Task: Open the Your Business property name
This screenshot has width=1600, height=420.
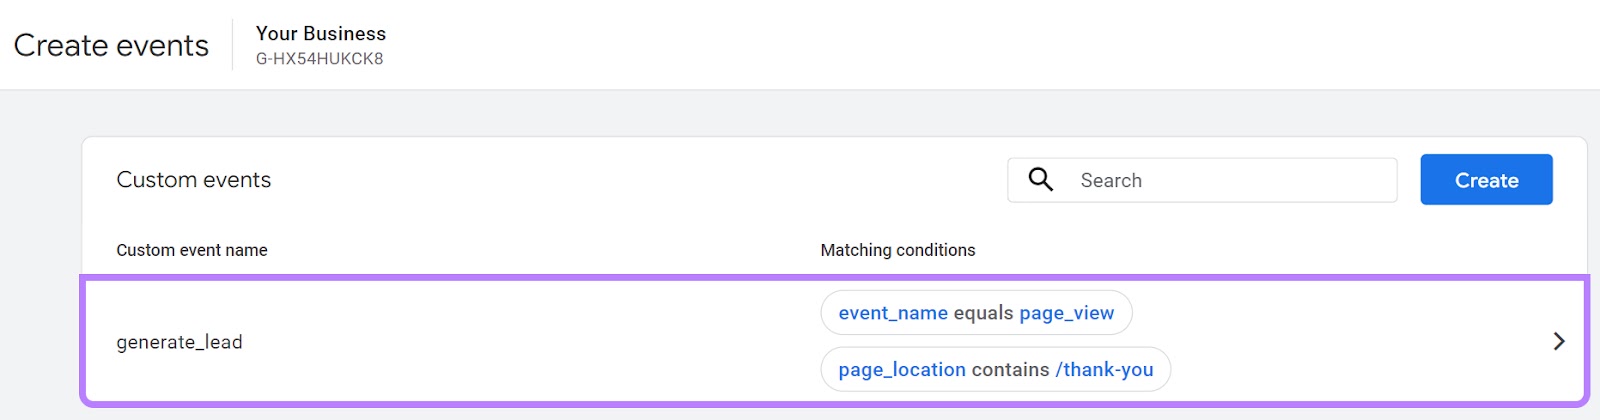Action: [x=320, y=34]
